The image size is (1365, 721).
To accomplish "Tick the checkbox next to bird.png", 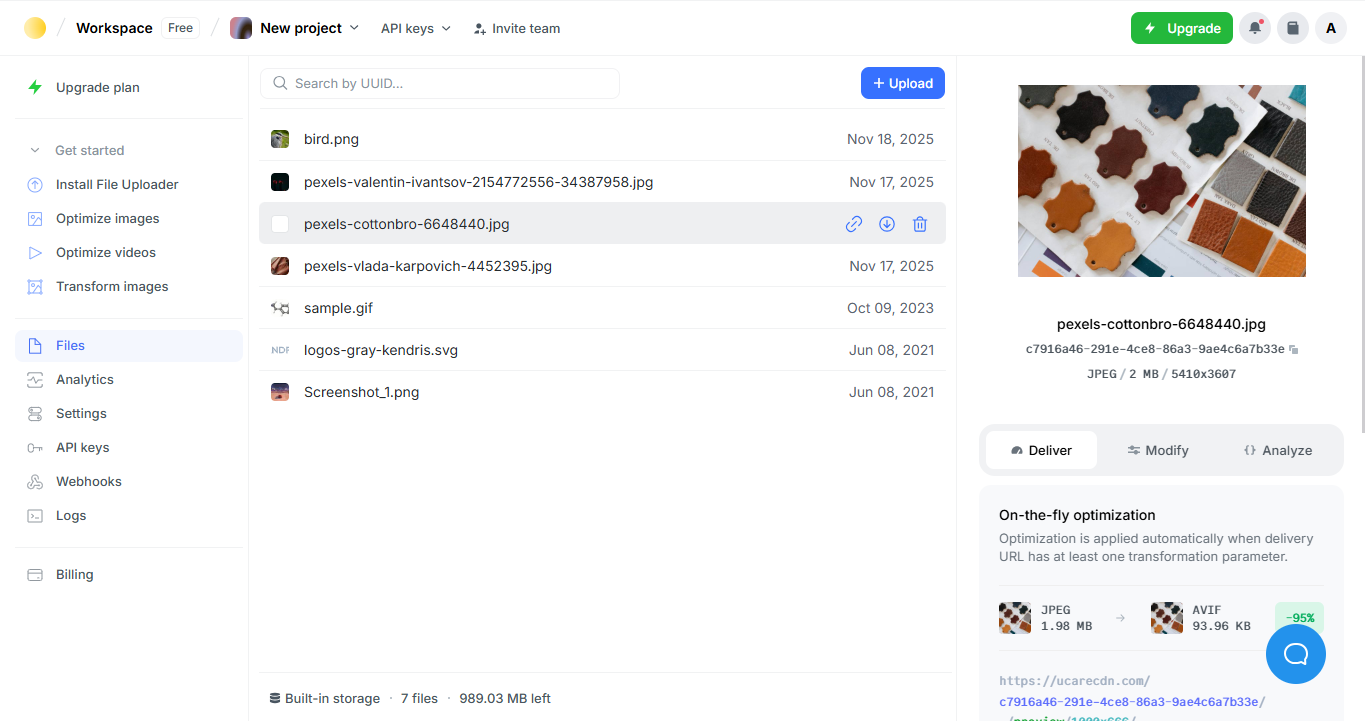I will click(x=280, y=138).
